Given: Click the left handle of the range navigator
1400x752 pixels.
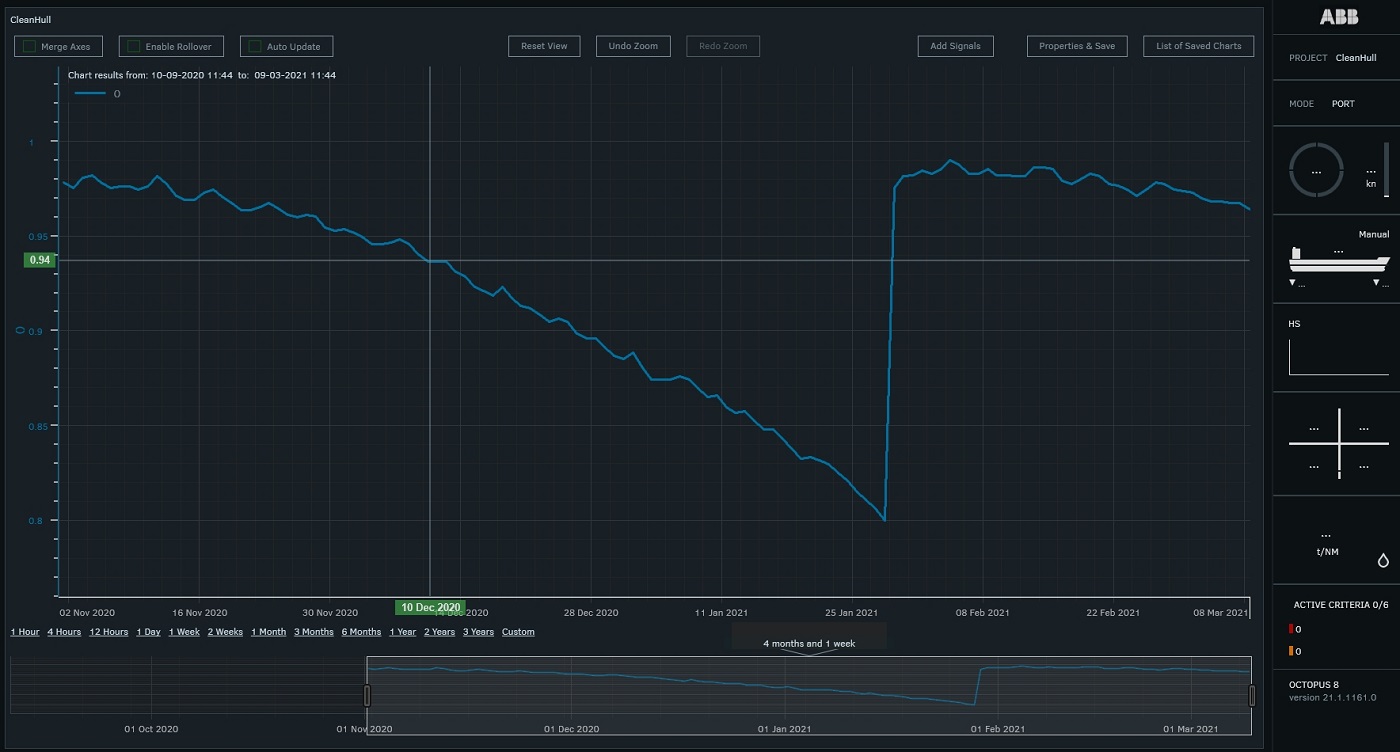Looking at the screenshot, I should (367, 696).
